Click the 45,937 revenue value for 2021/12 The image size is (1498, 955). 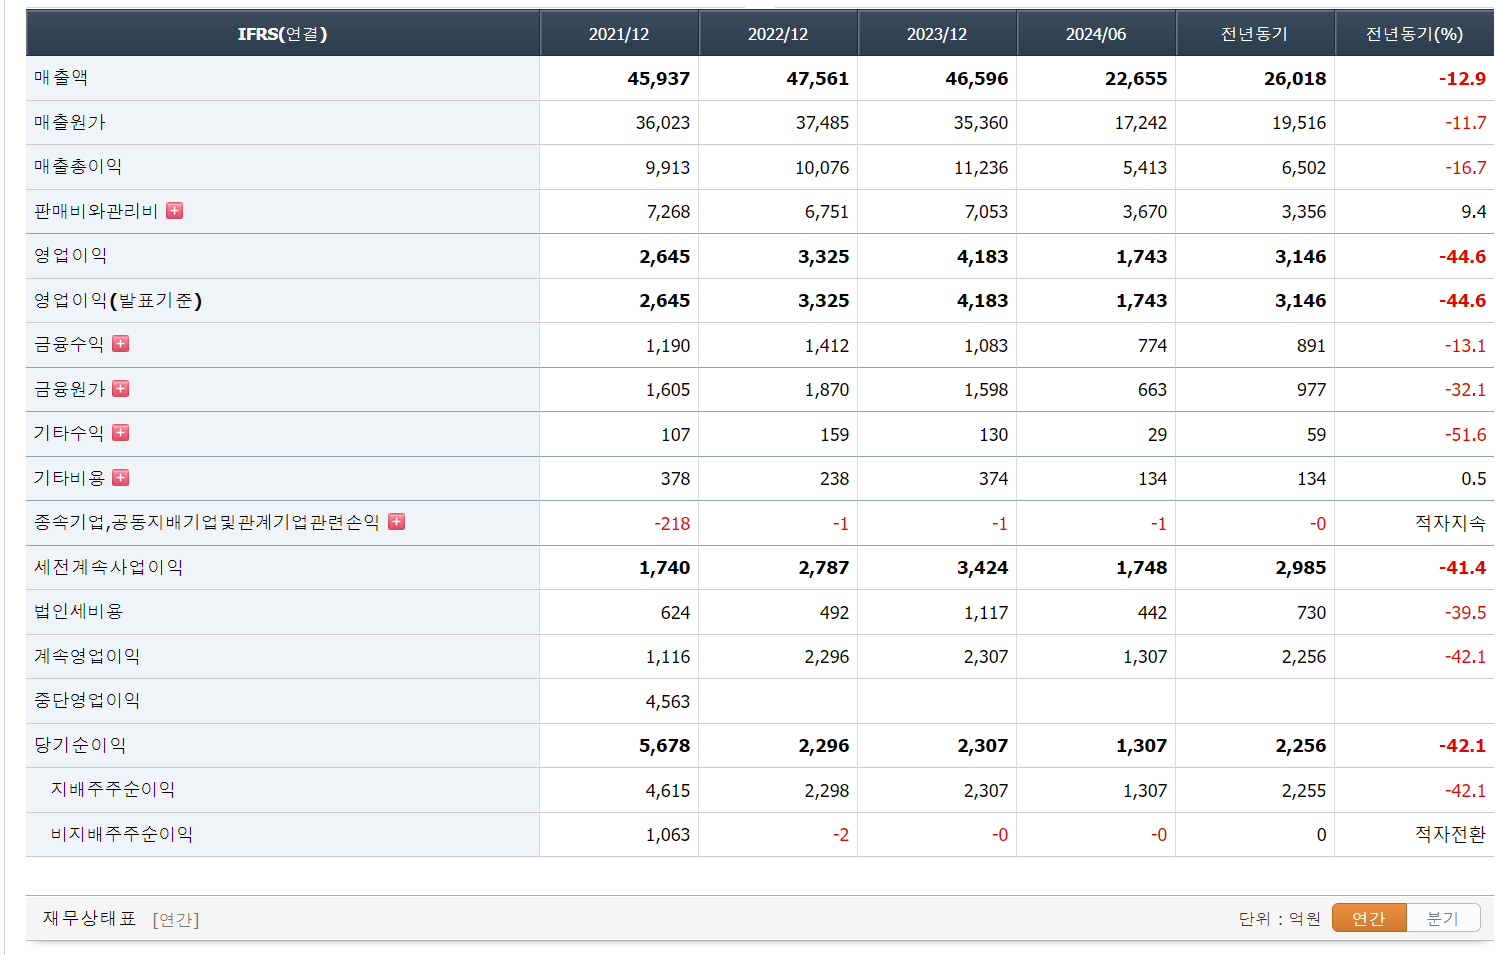(659, 79)
